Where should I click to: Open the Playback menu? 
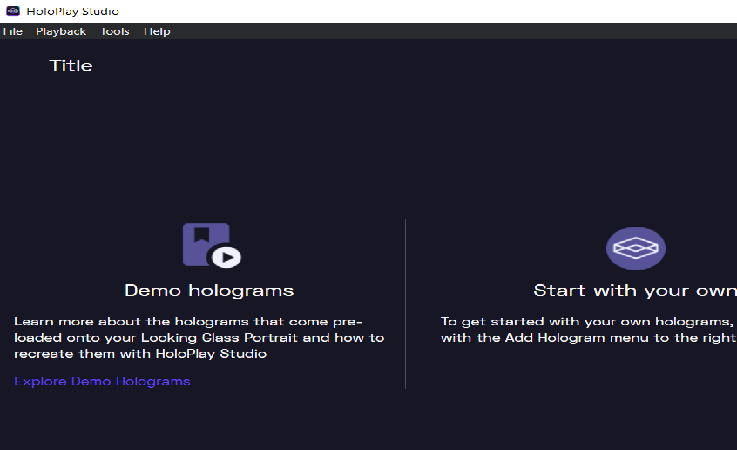coord(61,32)
